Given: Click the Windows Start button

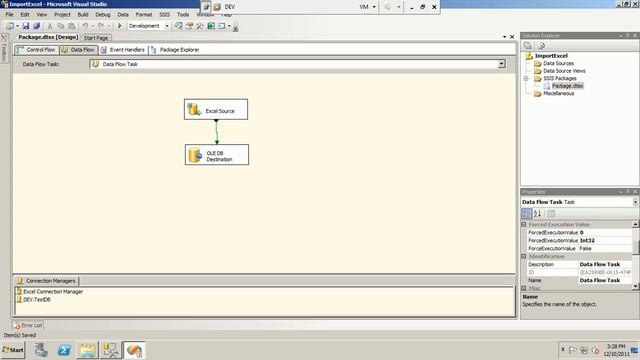Looking at the screenshot, I should (13, 350).
